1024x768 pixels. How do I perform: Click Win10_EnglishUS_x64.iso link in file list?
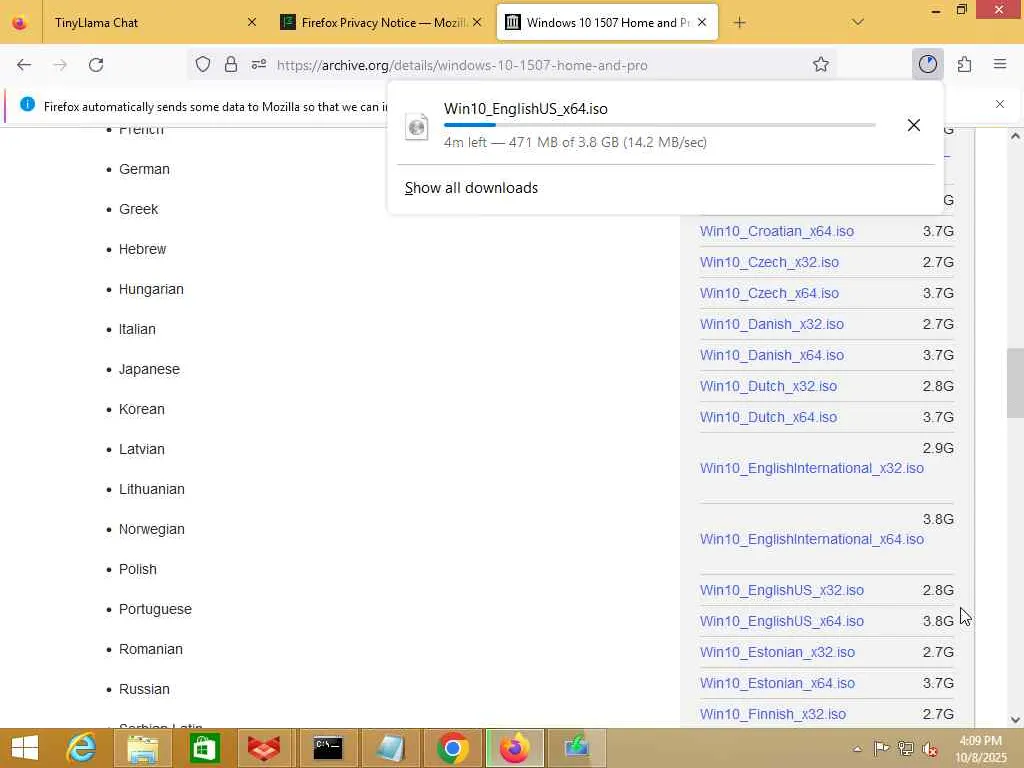pos(782,621)
